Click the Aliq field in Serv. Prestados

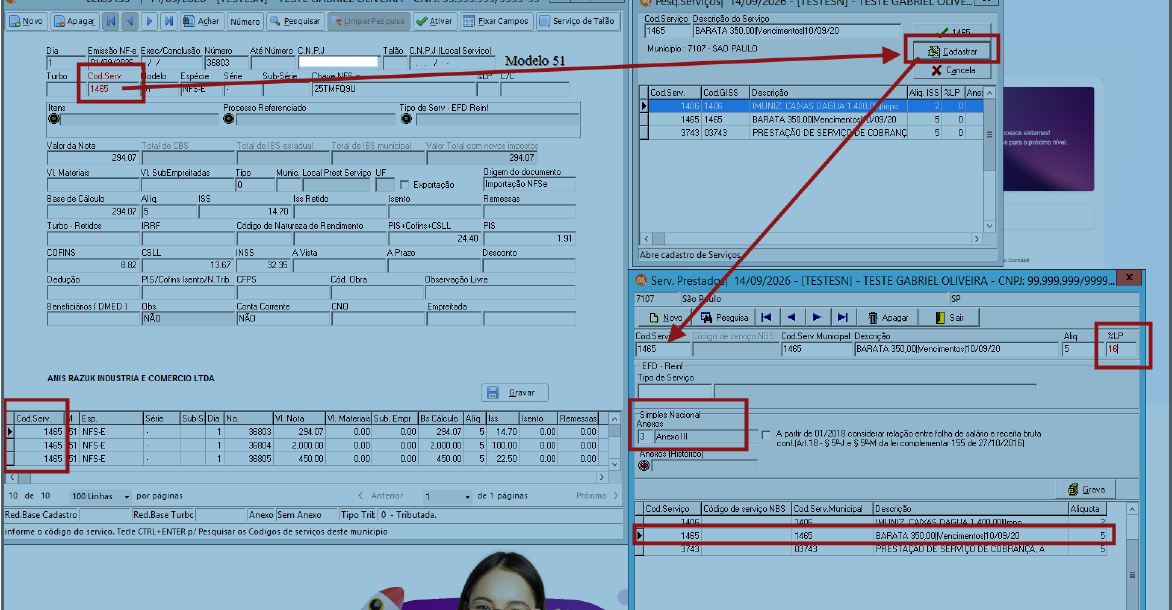(x=1080, y=349)
